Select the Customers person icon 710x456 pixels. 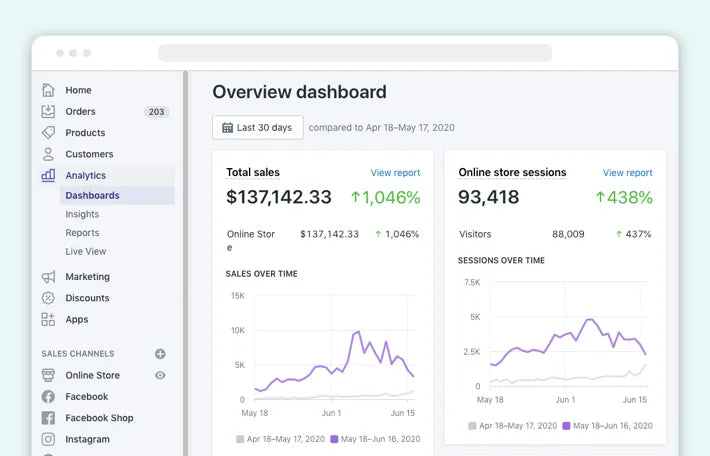48,154
